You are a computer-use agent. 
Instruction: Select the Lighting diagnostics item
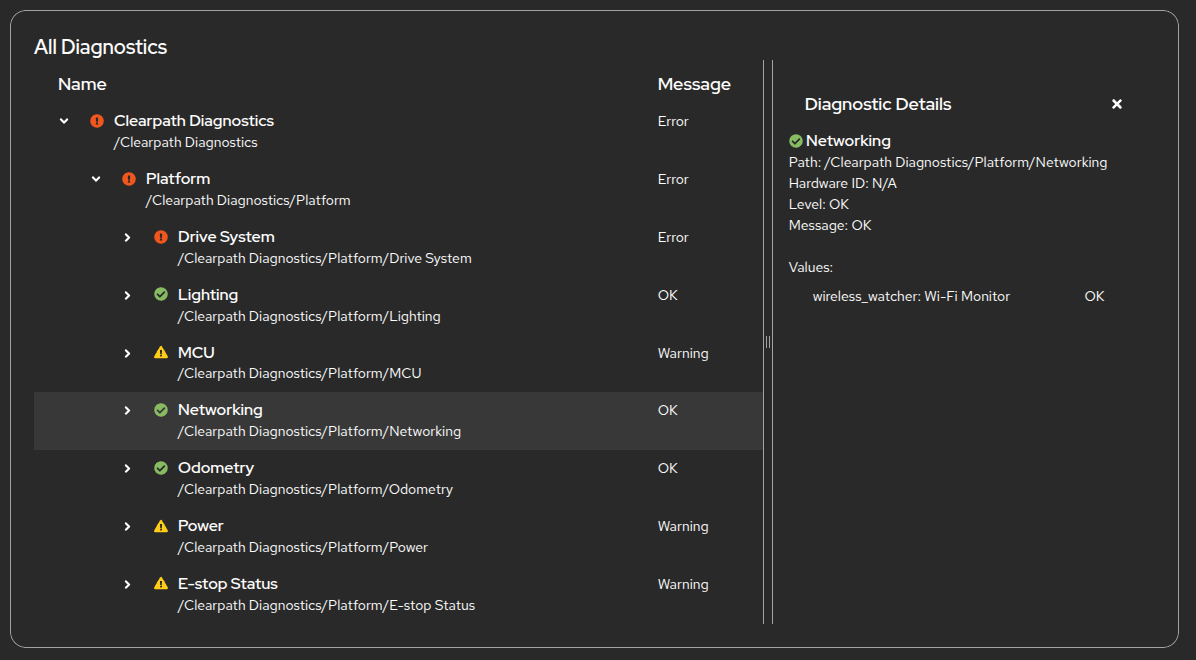[208, 295]
